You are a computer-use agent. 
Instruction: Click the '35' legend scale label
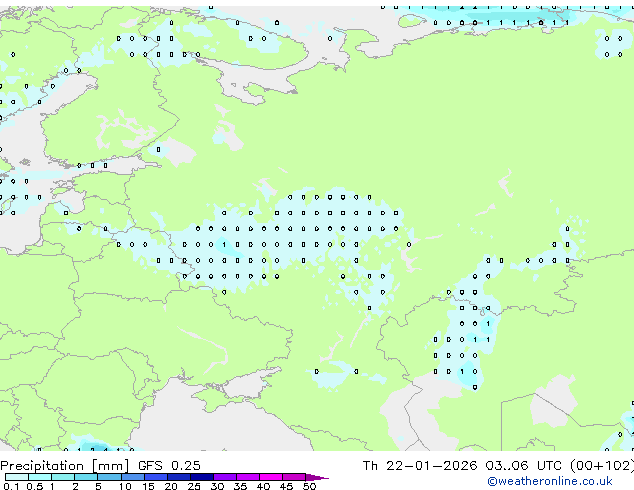pyautogui.click(x=240, y=486)
